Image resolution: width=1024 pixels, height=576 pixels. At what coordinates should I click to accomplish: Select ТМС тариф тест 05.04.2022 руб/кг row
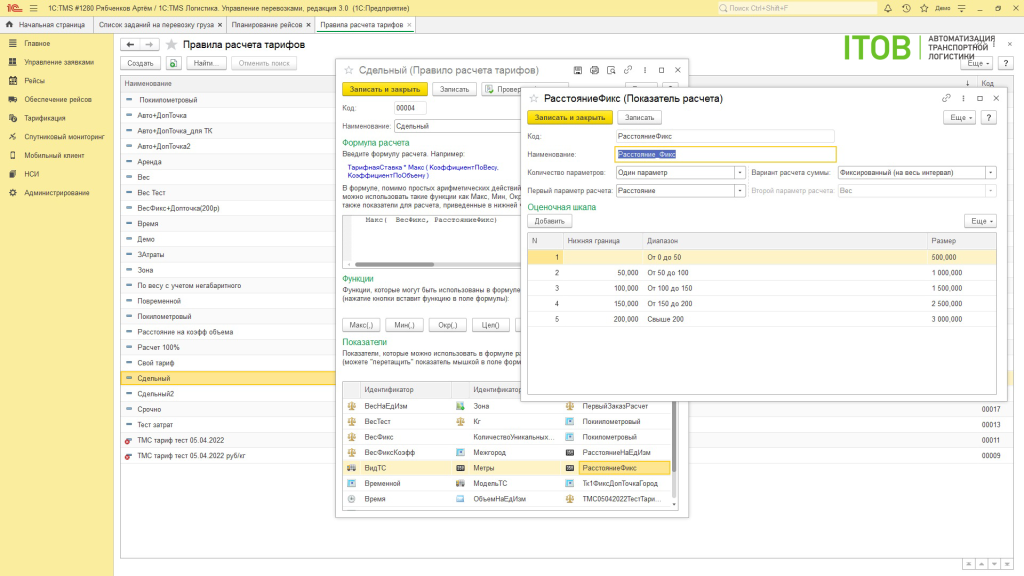pos(191,456)
